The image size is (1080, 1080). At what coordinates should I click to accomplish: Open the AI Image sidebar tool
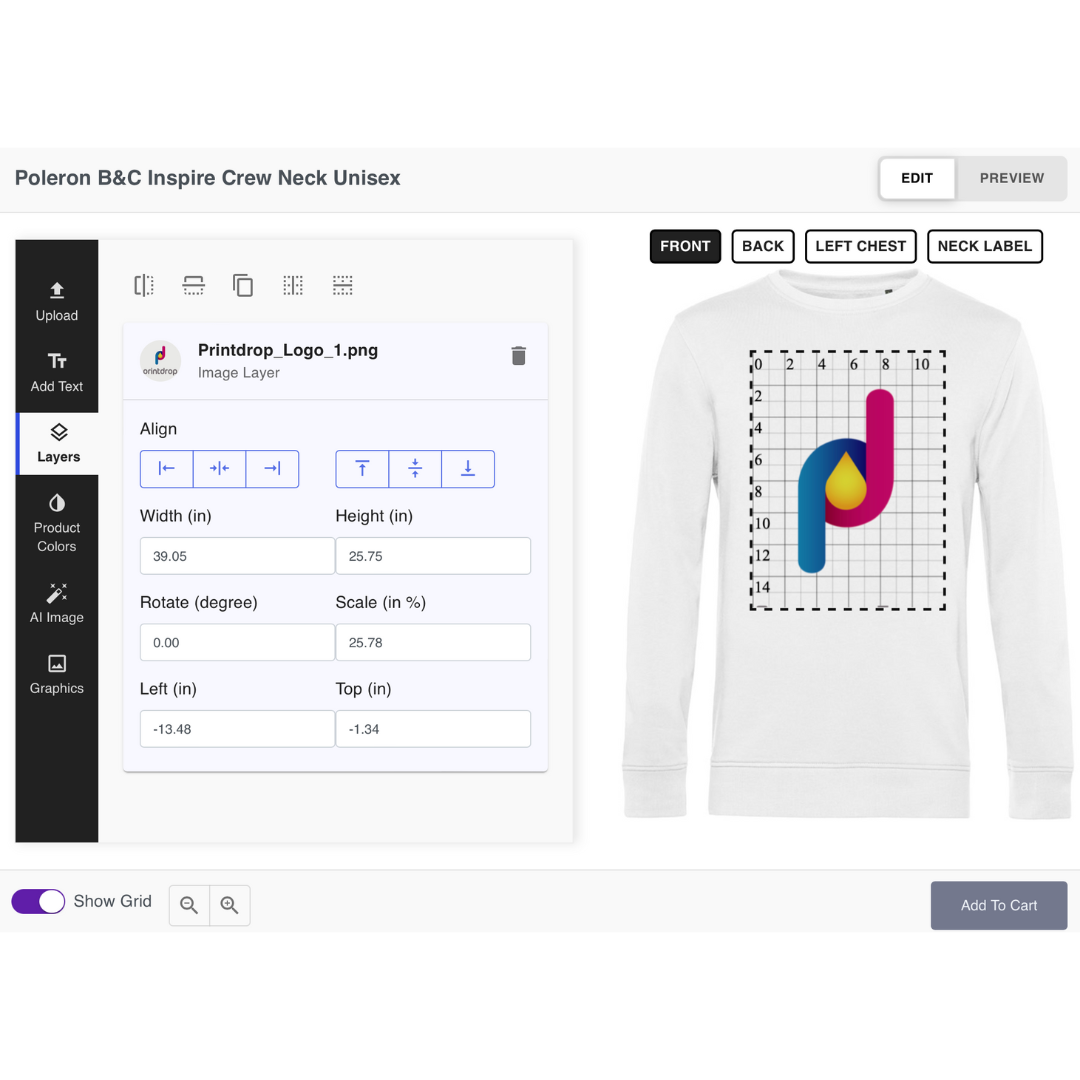pos(57,604)
